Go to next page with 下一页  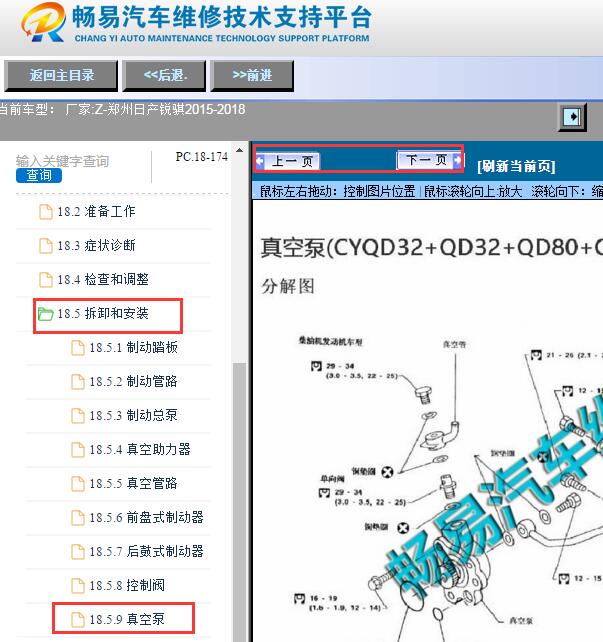429,160
